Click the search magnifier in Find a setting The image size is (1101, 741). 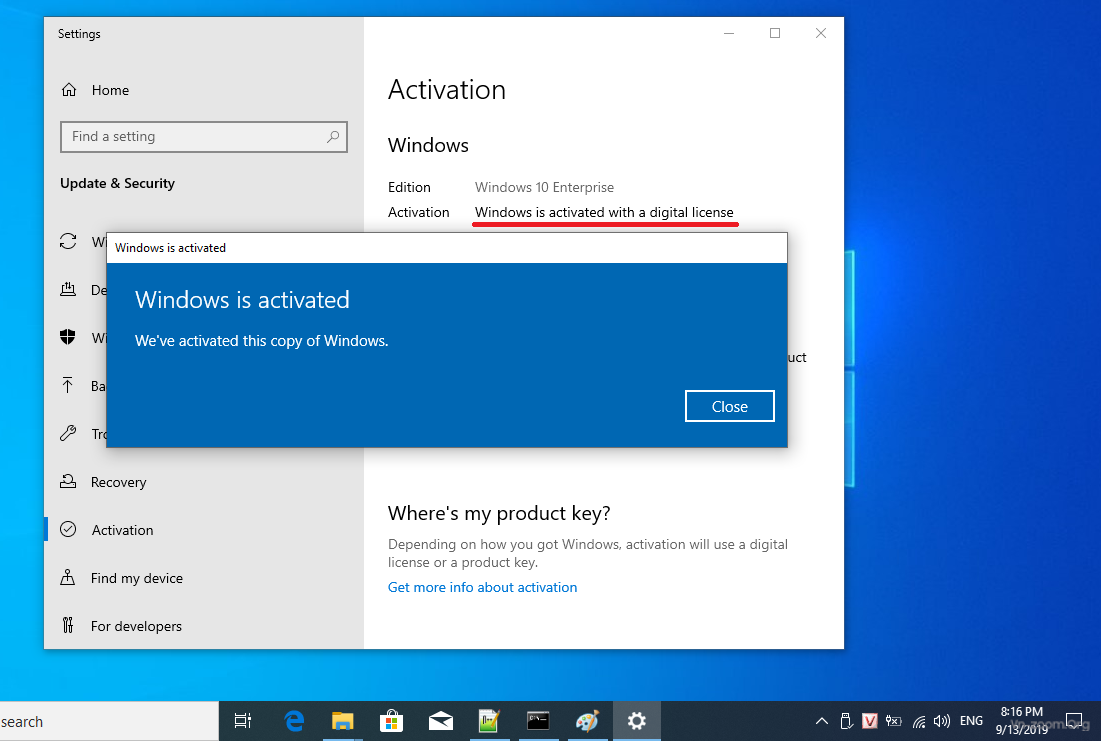(333, 136)
